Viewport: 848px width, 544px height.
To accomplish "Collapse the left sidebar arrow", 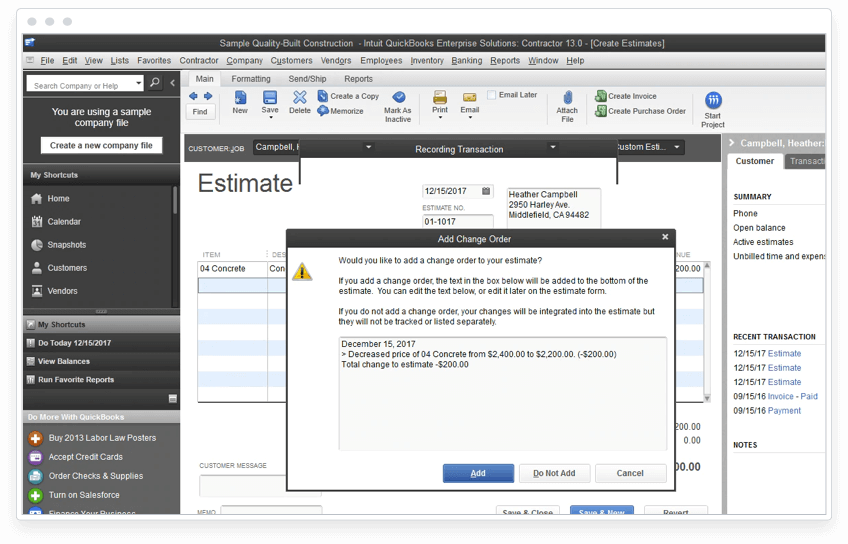I will click(x=173, y=83).
